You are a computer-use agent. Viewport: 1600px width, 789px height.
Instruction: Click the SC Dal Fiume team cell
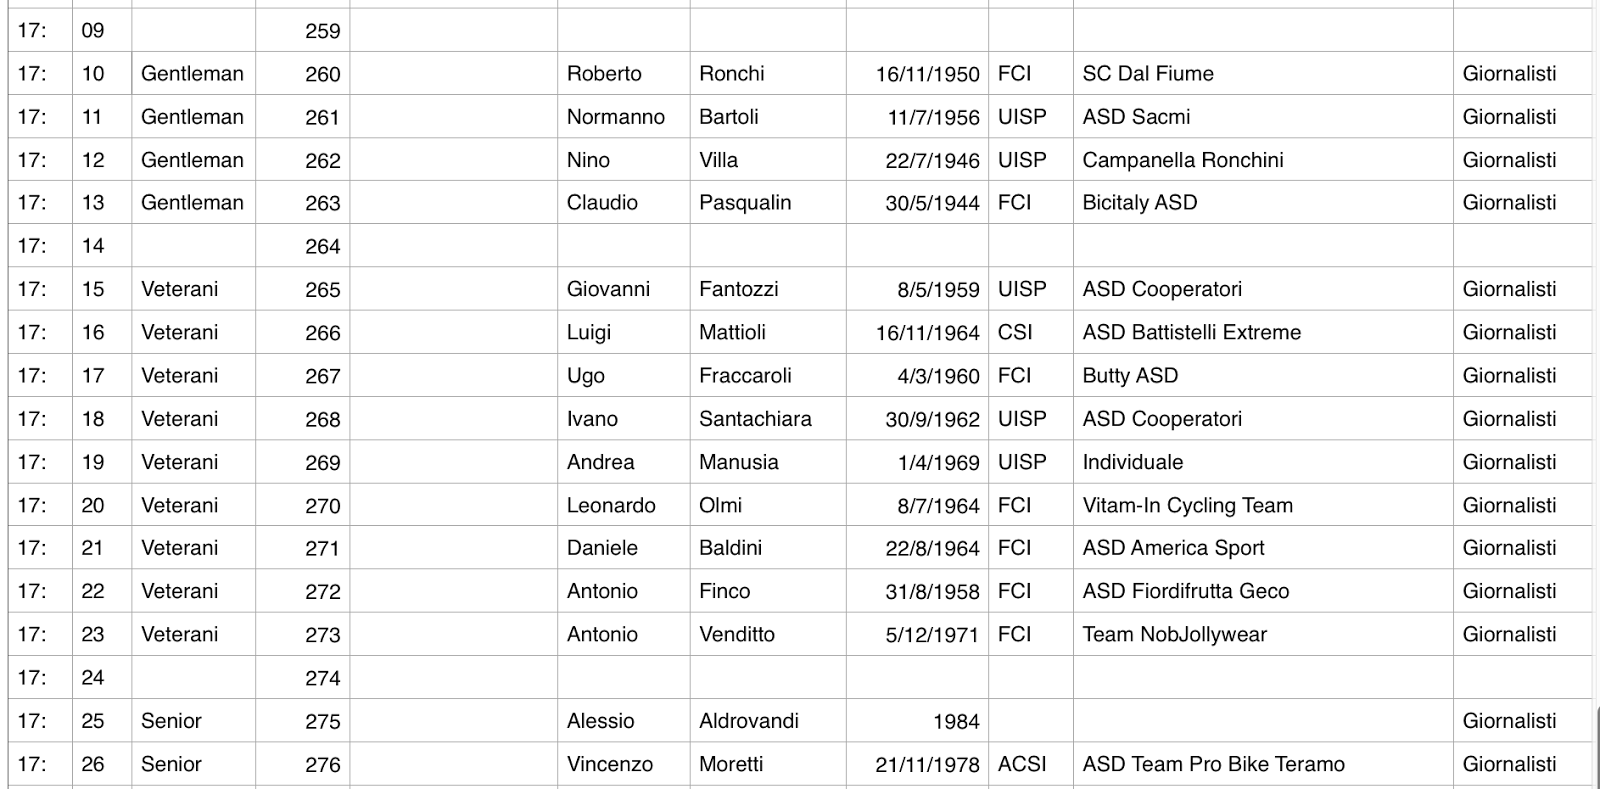point(1263,73)
